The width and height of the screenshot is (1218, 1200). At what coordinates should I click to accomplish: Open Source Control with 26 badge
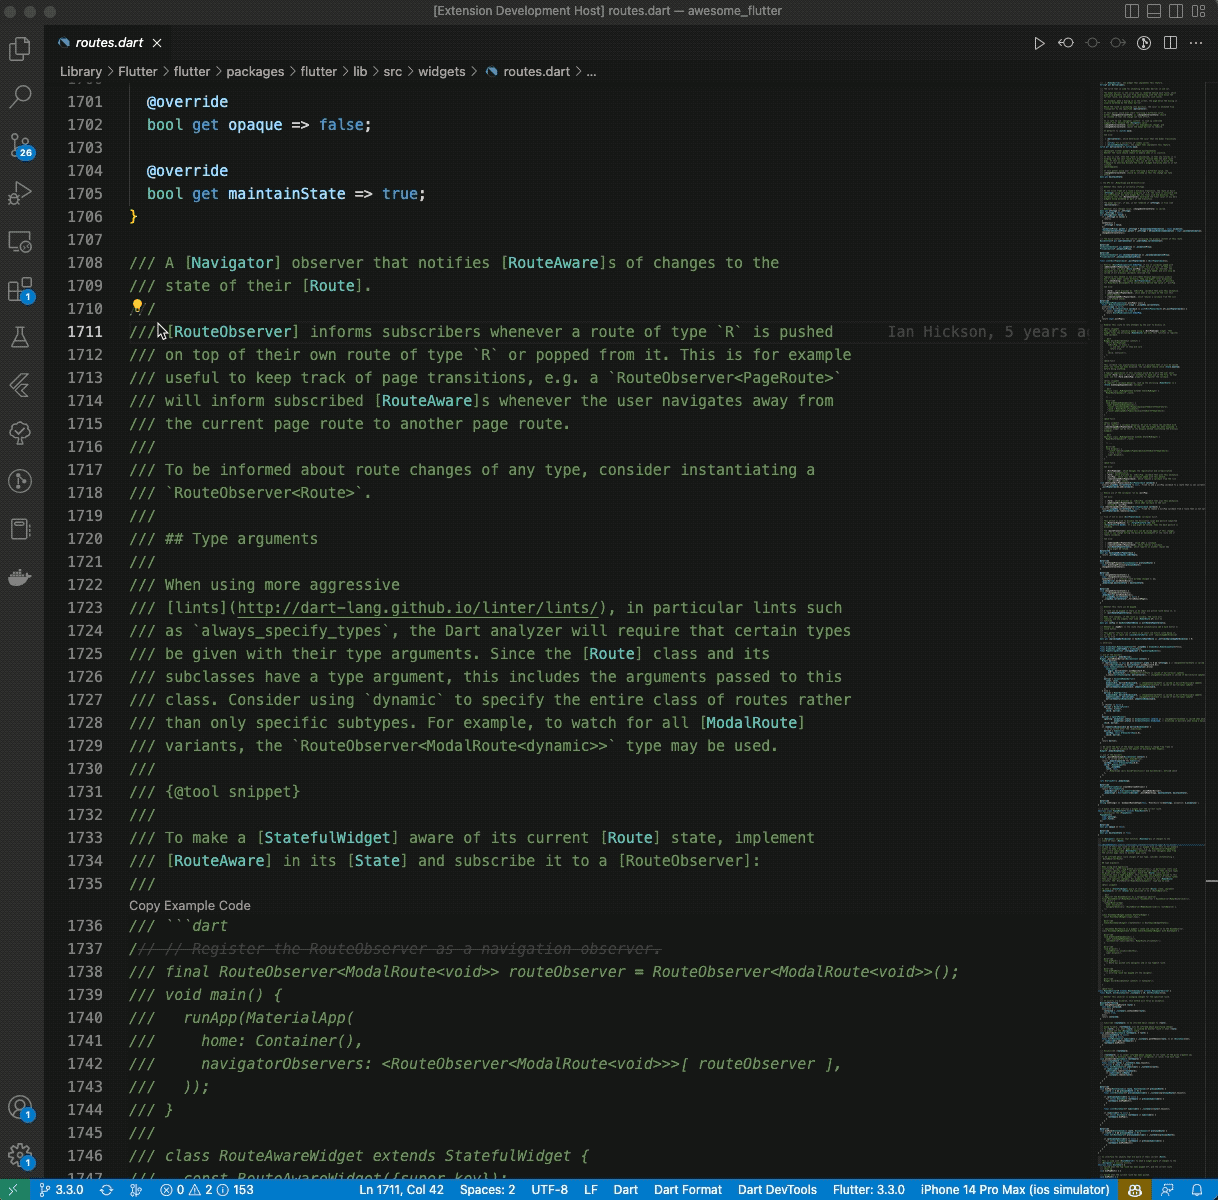20,145
